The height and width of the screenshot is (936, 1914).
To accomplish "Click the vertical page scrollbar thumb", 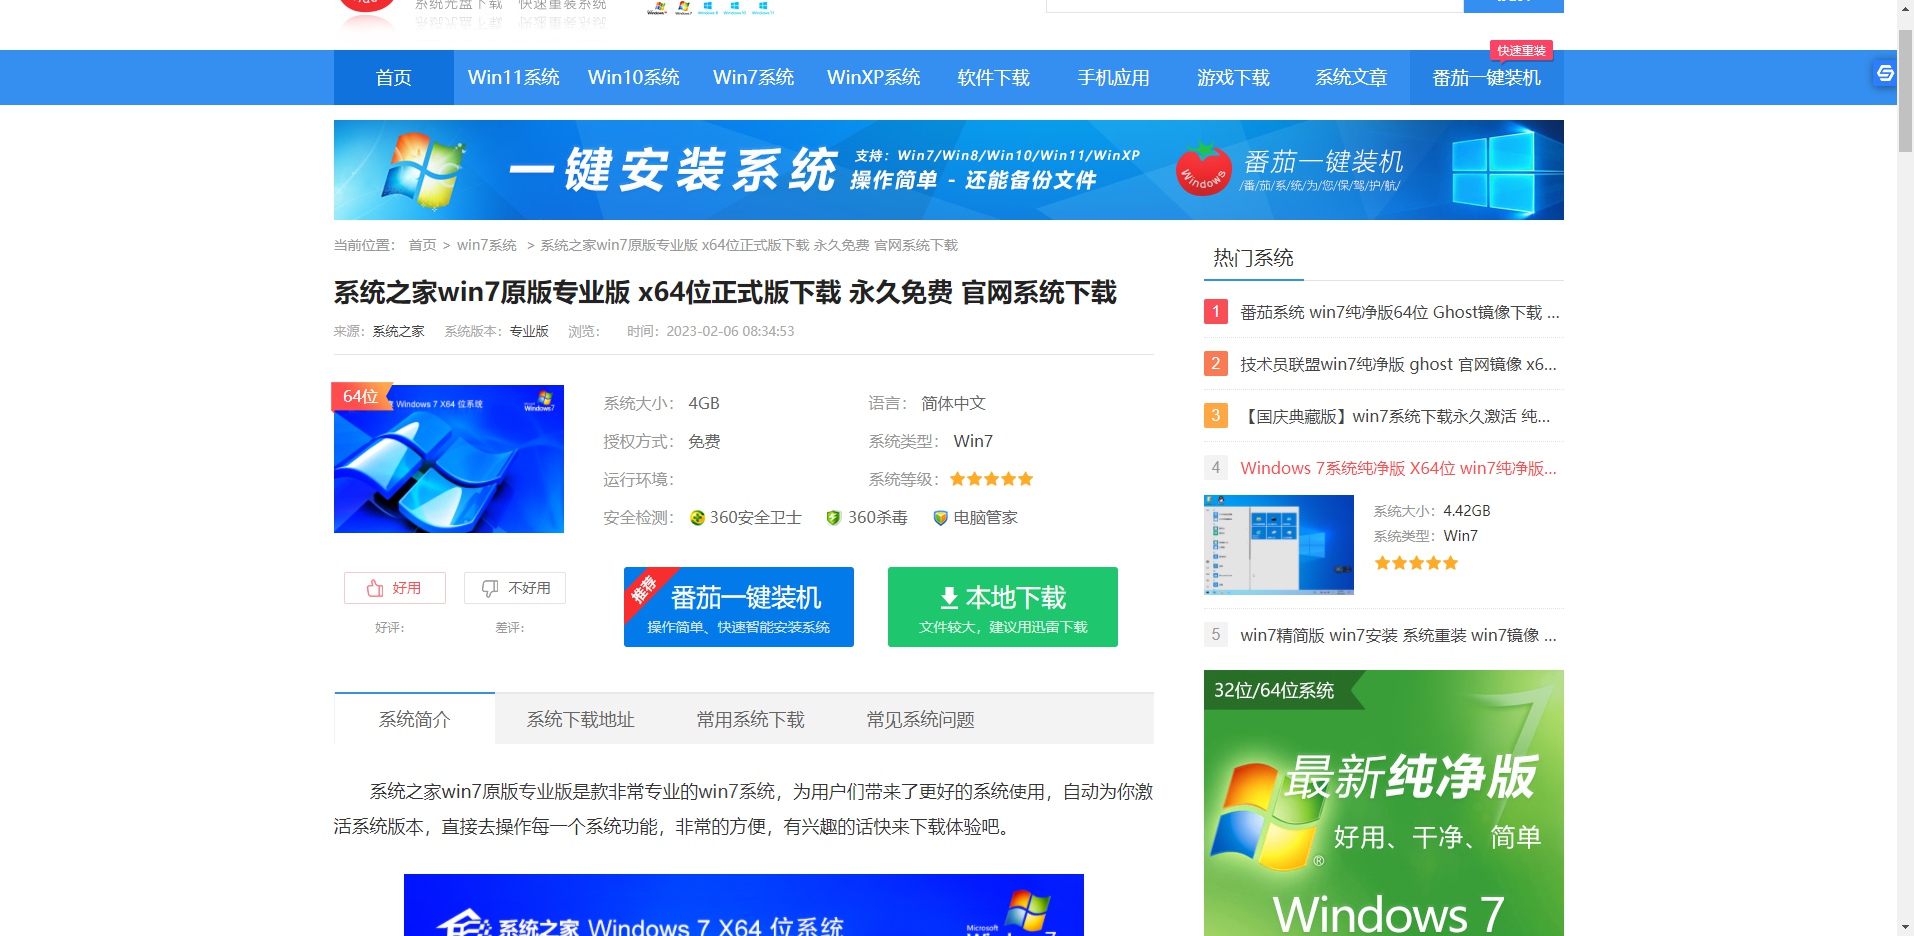I will pyautogui.click(x=1905, y=90).
